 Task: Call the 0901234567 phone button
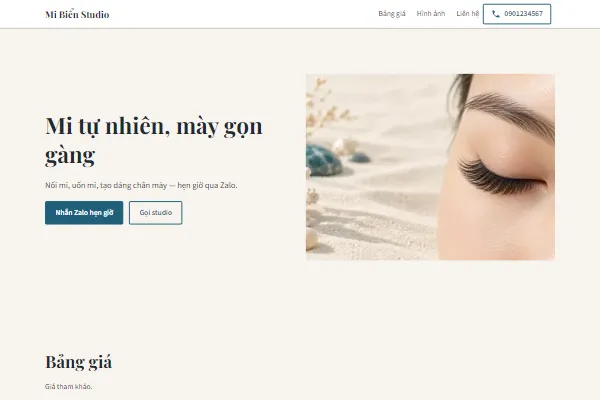coord(517,14)
